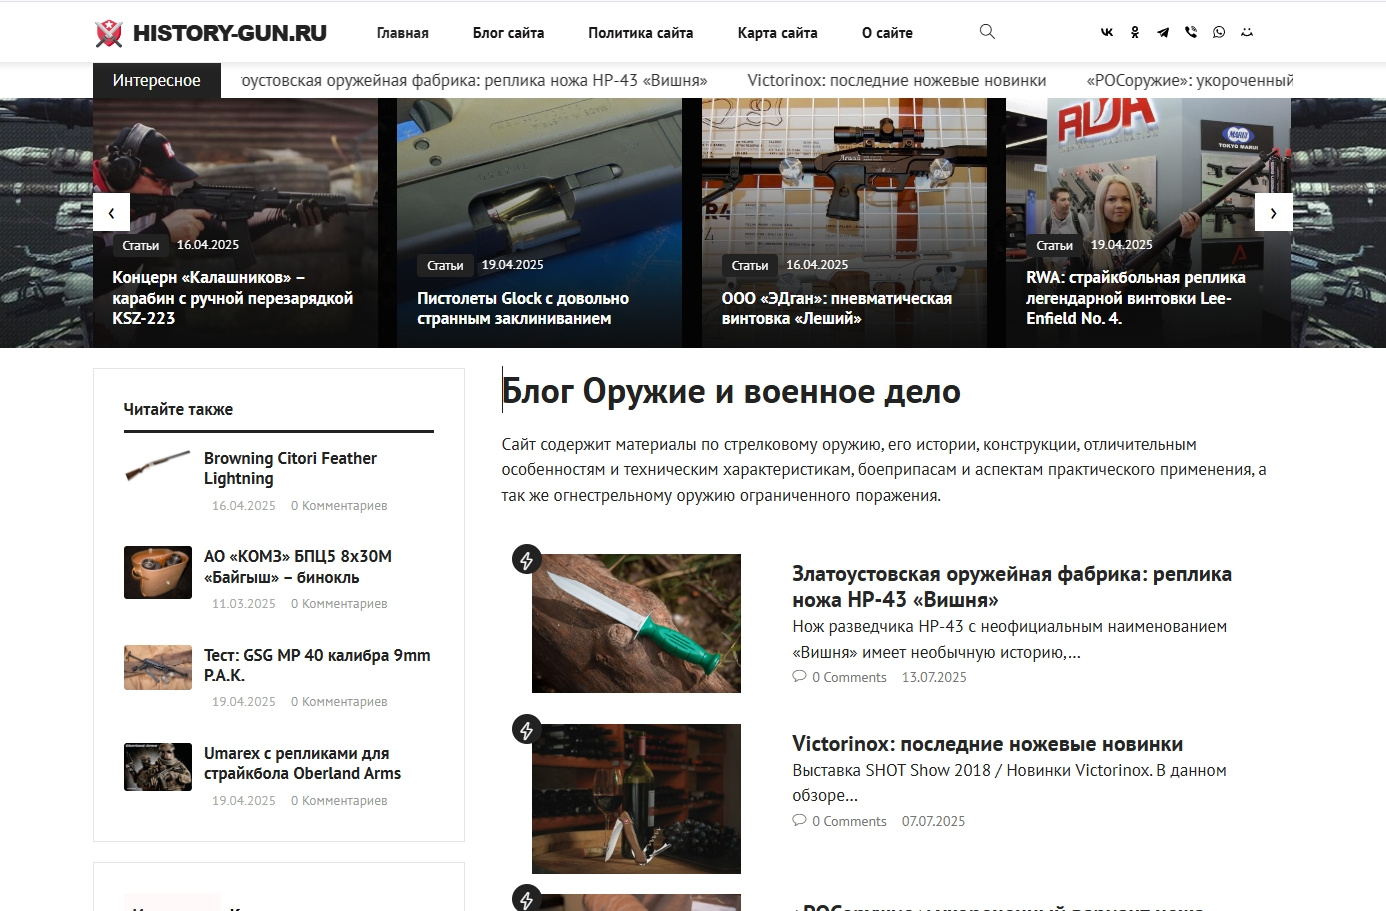Click date 16.04.2025 under Browning Citori article
This screenshot has width=1386, height=911.
[x=244, y=506]
